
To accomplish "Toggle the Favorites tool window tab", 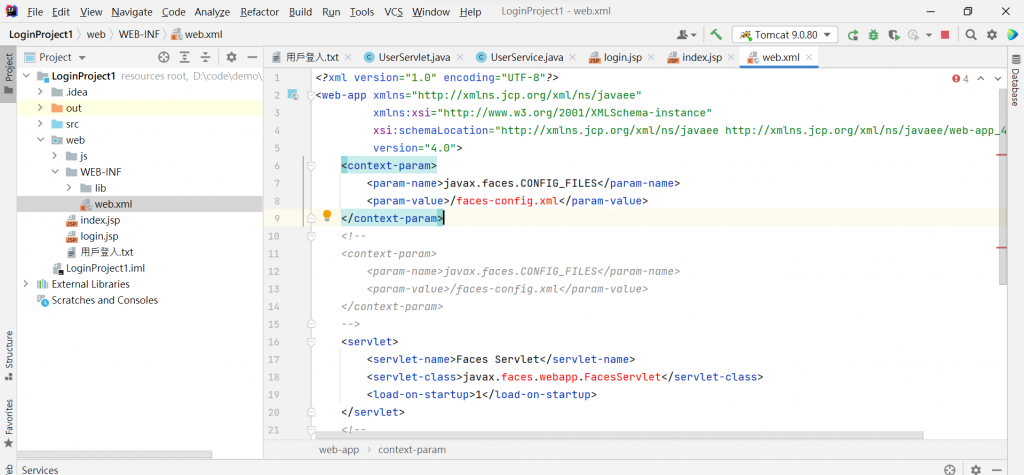I will point(8,422).
